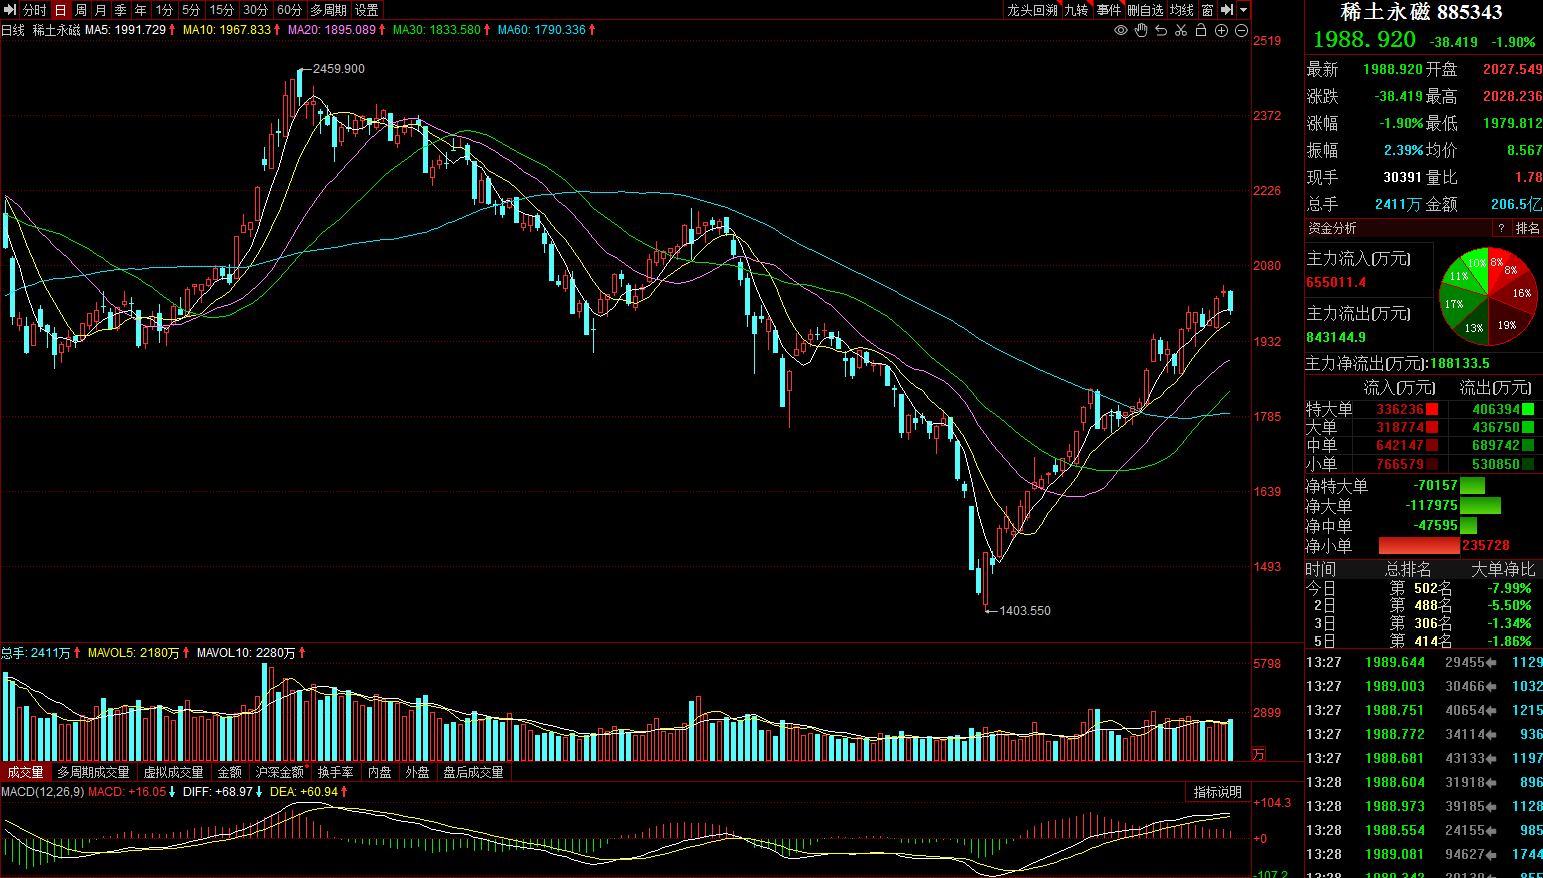
Task: Select the scissors cut tool icon
Action: coord(1181,30)
